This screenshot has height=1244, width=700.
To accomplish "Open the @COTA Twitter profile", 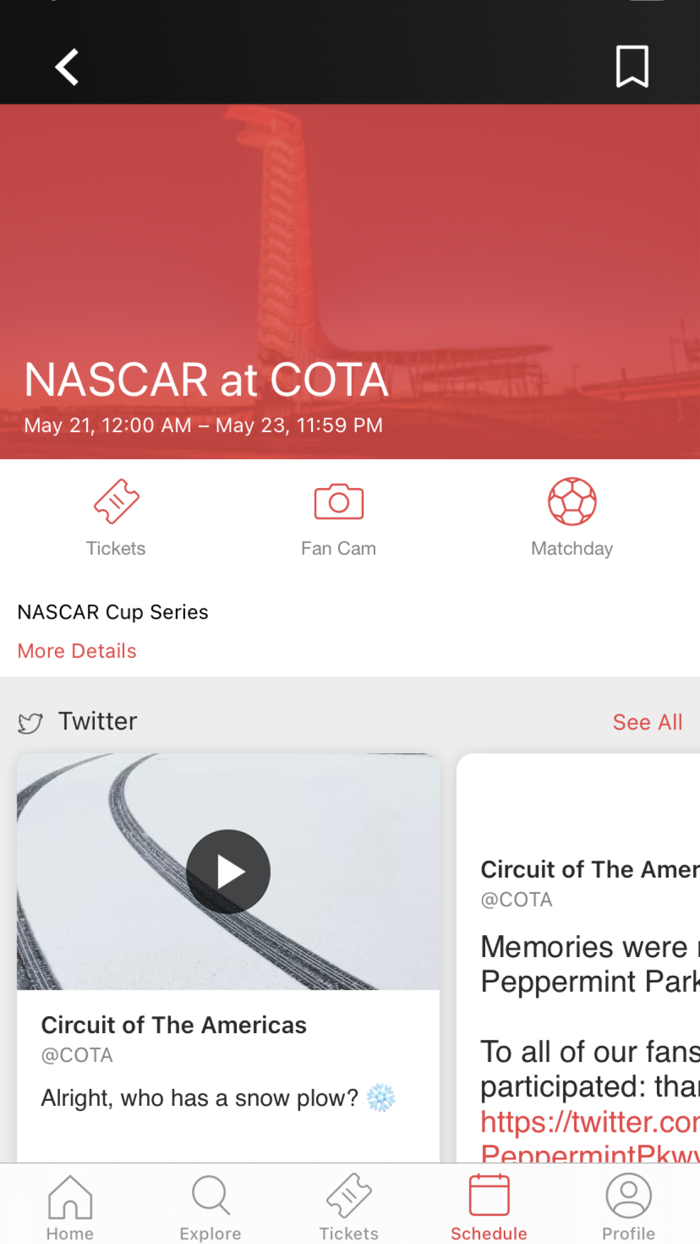I will tap(76, 1055).
